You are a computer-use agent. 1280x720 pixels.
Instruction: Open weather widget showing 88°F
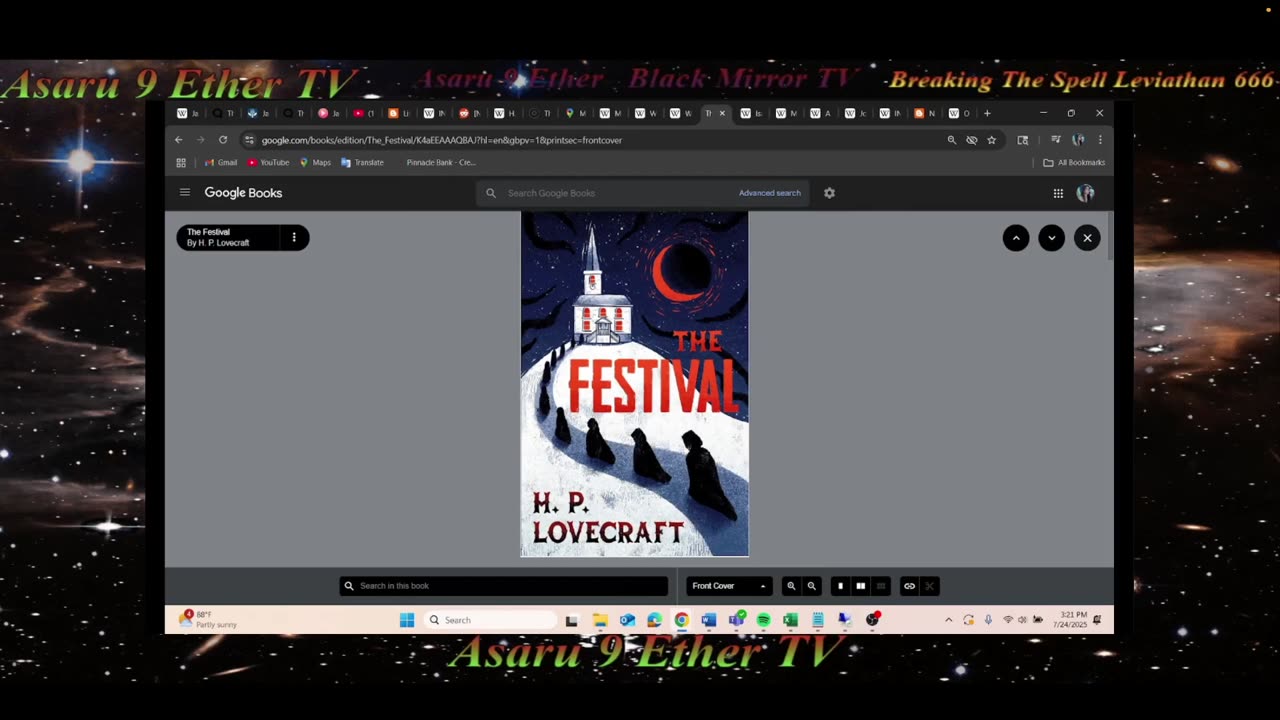pos(208,620)
